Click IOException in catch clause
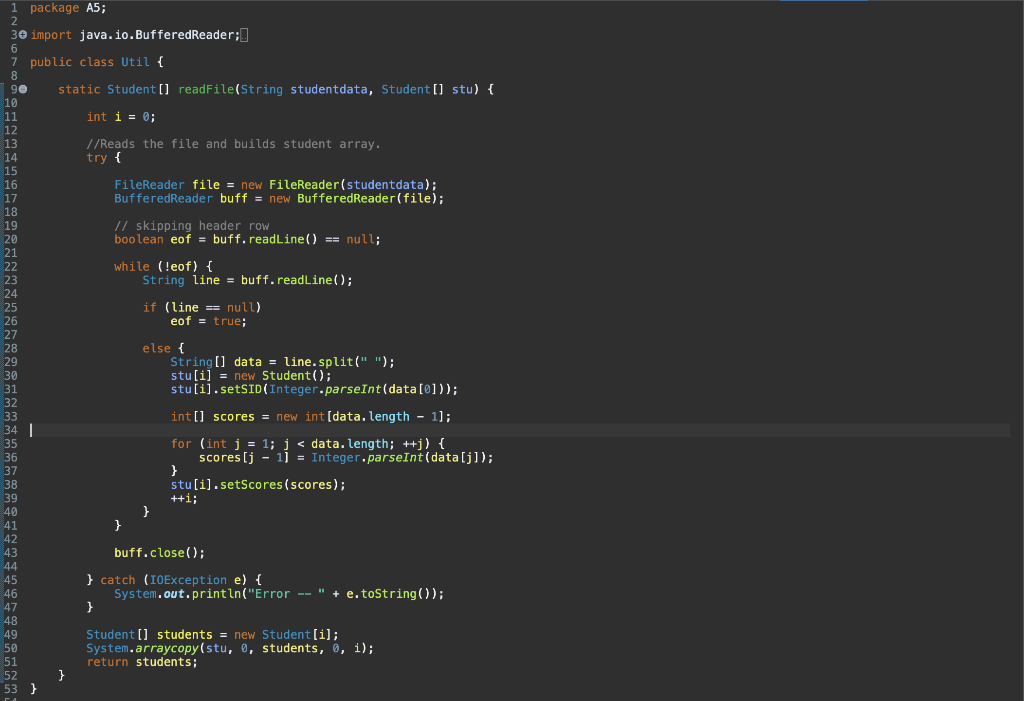 click(188, 580)
